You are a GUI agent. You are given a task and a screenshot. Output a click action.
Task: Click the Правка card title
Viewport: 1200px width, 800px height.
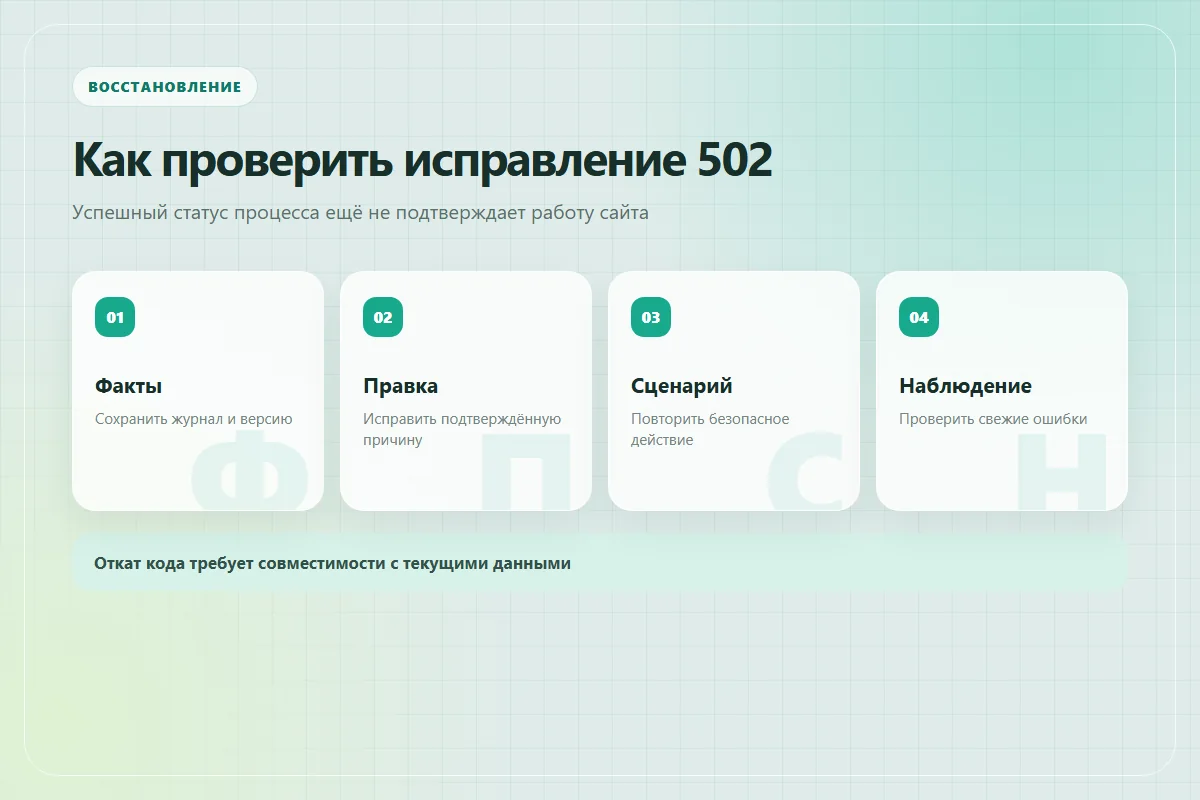coord(400,386)
